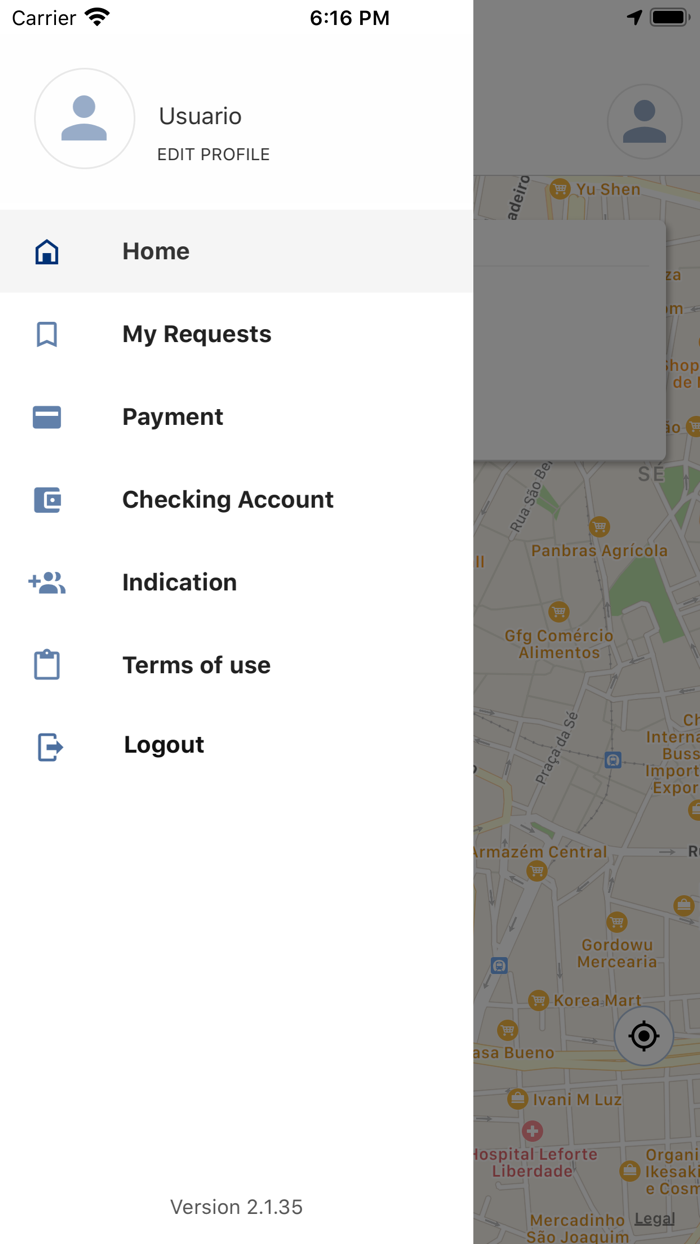This screenshot has width=700, height=1244.
Task: Open My Requests menu entry
Action: pos(236,334)
